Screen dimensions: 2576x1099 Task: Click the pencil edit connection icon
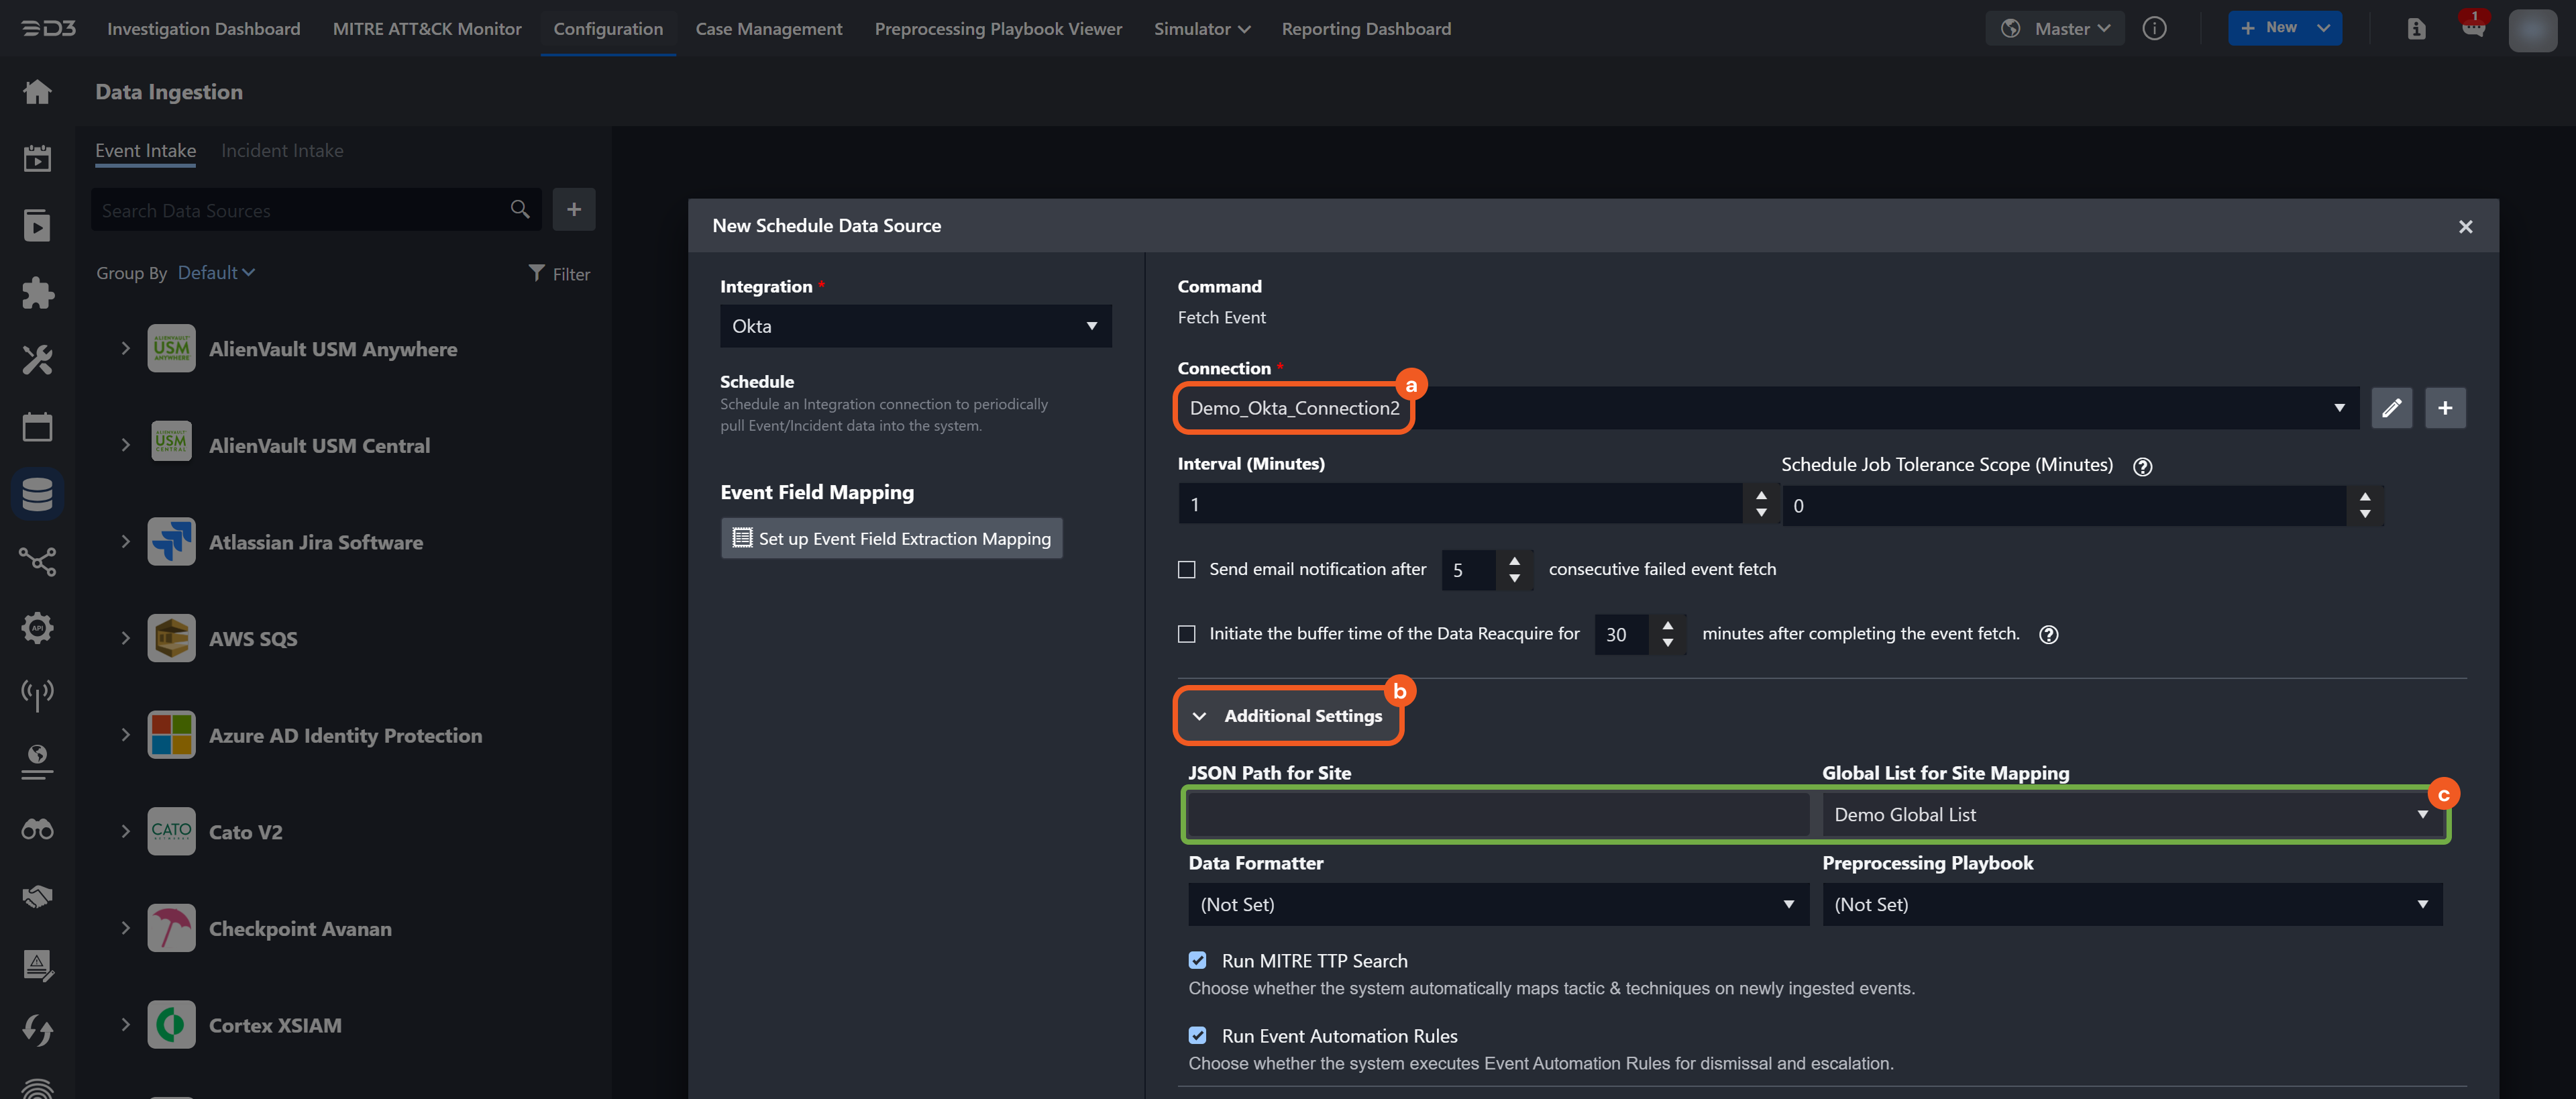2391,408
